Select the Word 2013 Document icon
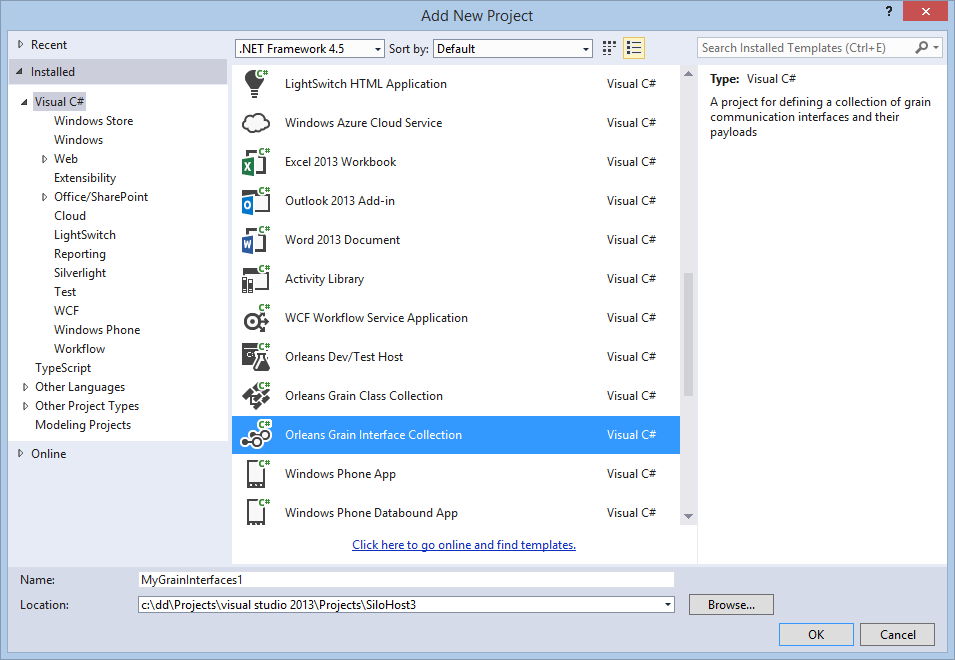 click(257, 240)
